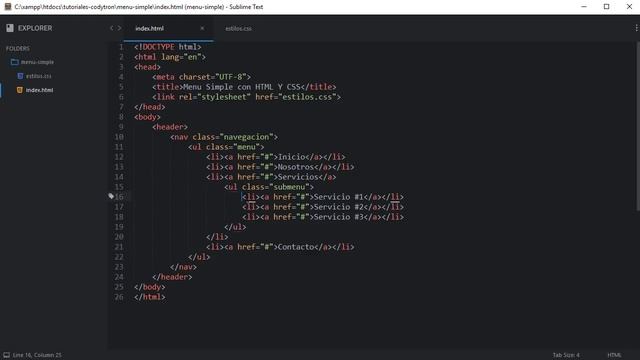This screenshot has height=360, width=640.
Task: Maximize the Sublime Text window
Action: [607, 7]
